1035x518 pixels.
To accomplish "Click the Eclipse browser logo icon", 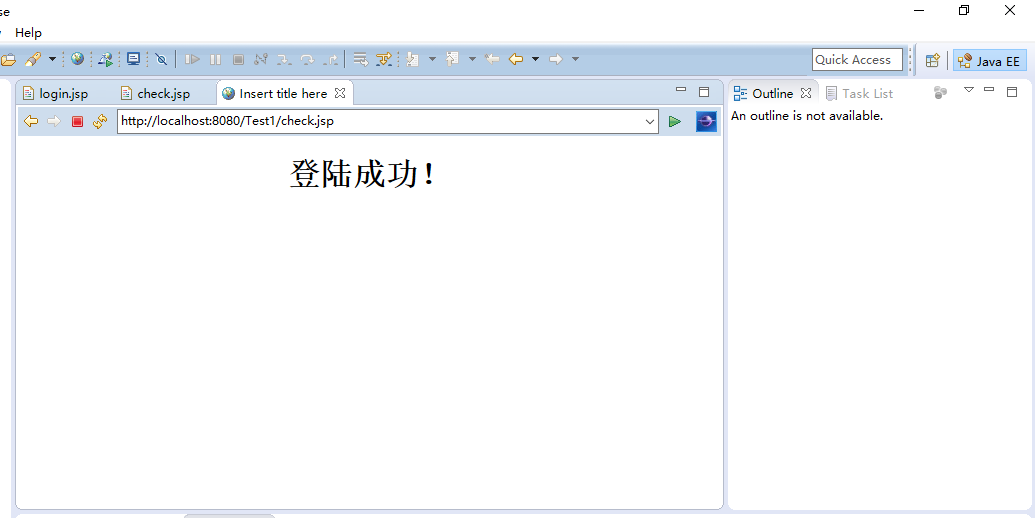I will [x=706, y=121].
